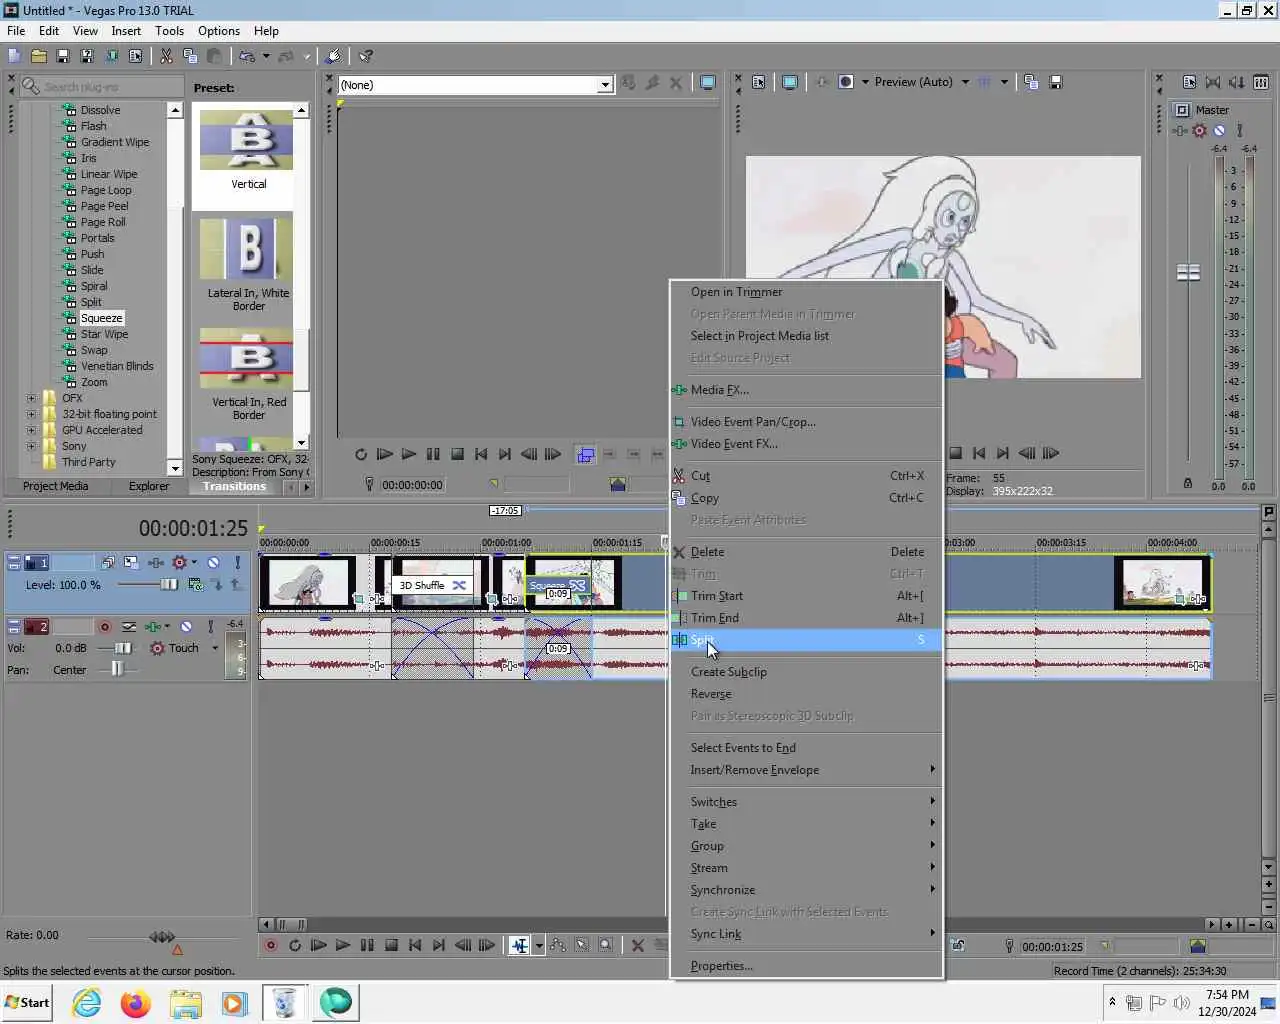Adjust audio track Vol slider
This screenshot has height=1024, width=1280.
tap(121, 648)
